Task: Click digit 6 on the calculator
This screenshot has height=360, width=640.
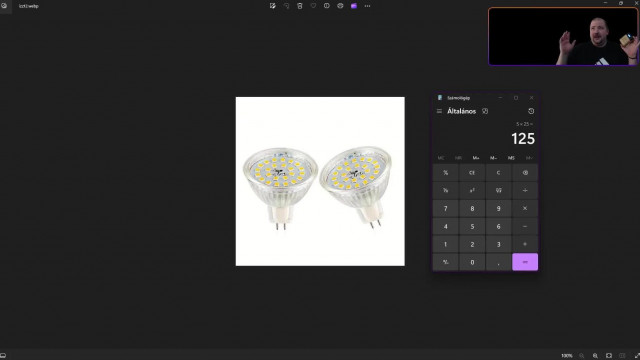Action: [498, 227]
